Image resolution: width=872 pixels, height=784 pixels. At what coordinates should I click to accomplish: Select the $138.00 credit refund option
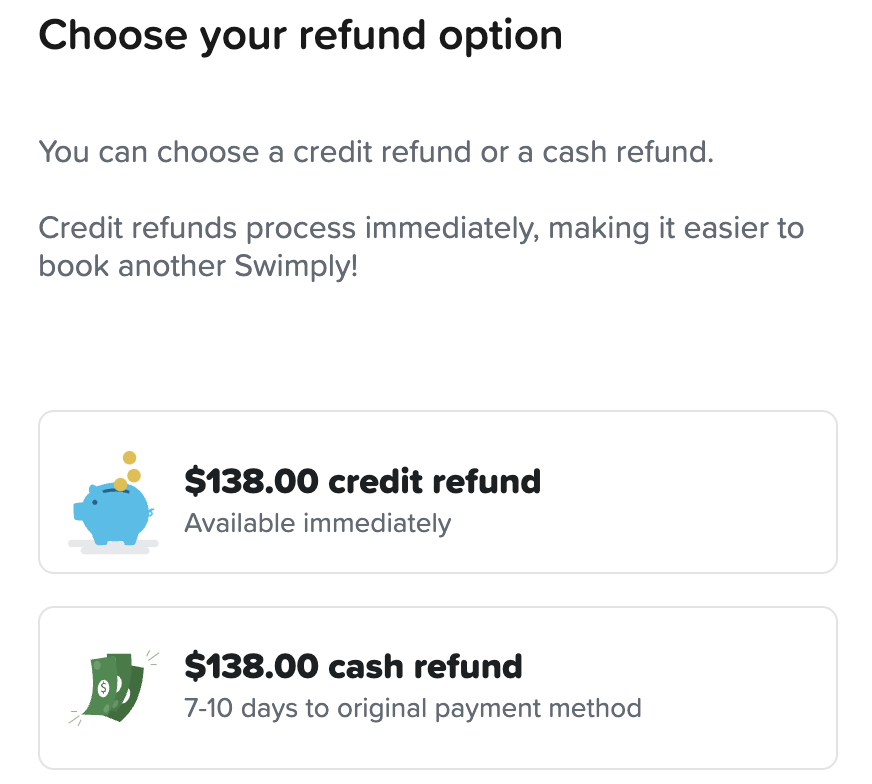coord(437,492)
